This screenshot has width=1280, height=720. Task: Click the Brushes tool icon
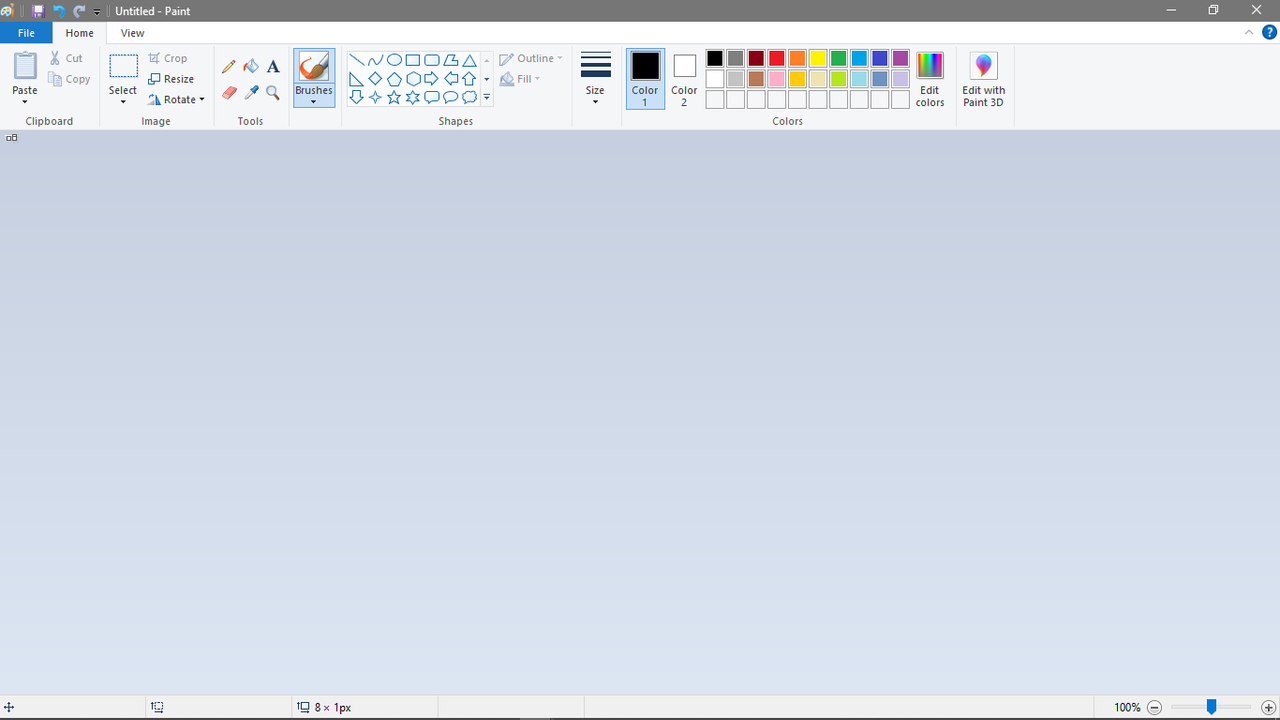point(314,67)
